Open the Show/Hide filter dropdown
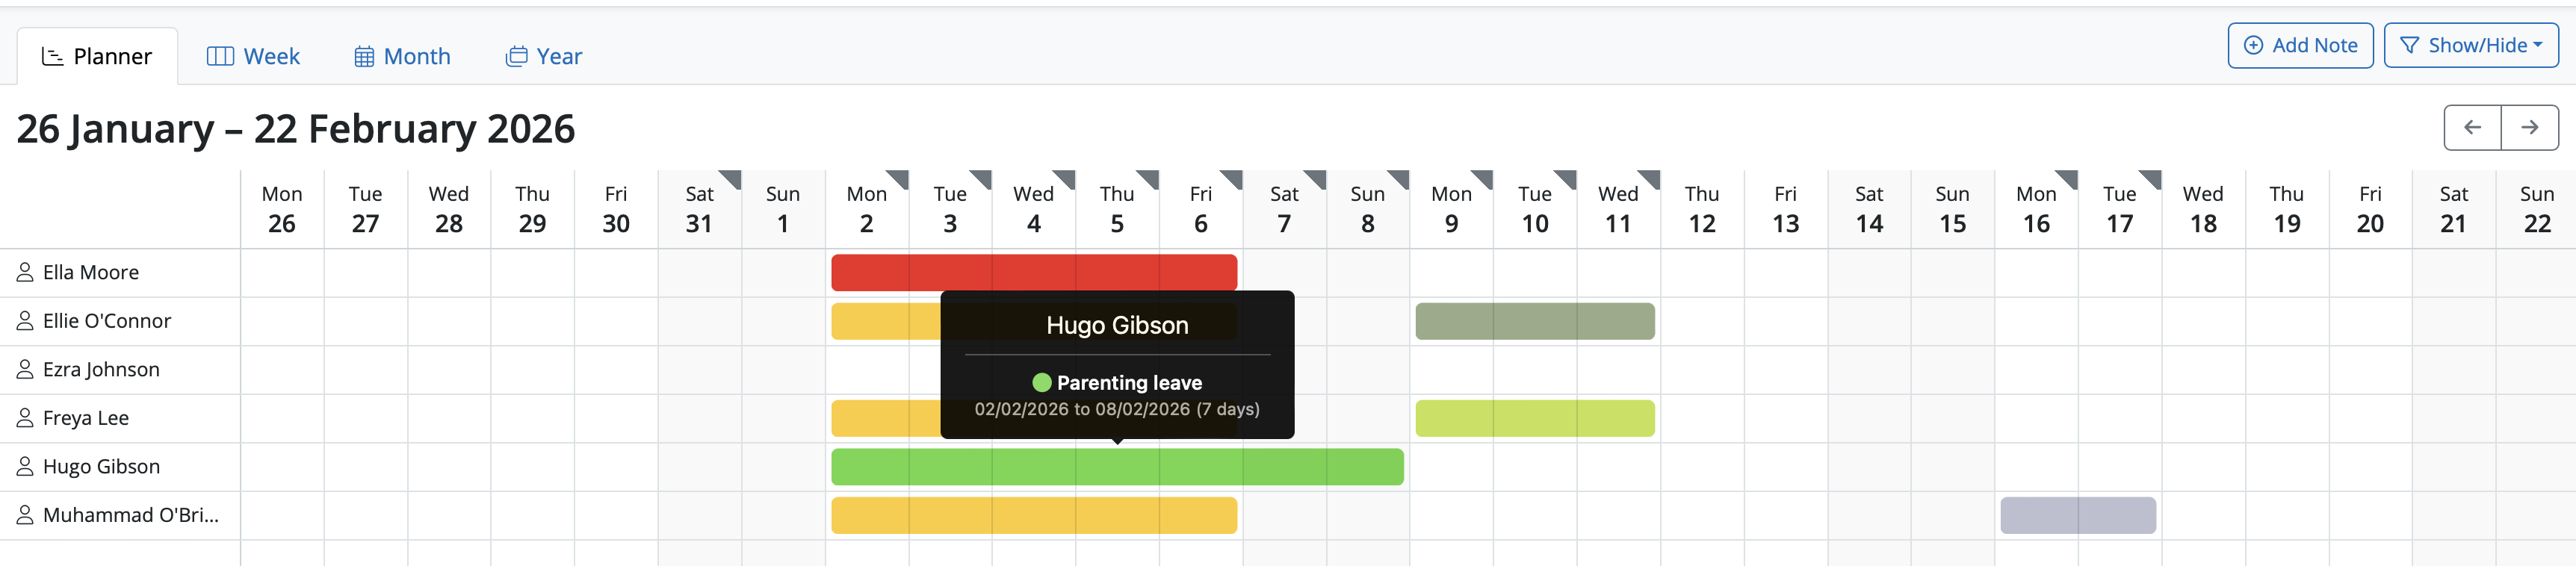The height and width of the screenshot is (566, 2576). point(2470,45)
